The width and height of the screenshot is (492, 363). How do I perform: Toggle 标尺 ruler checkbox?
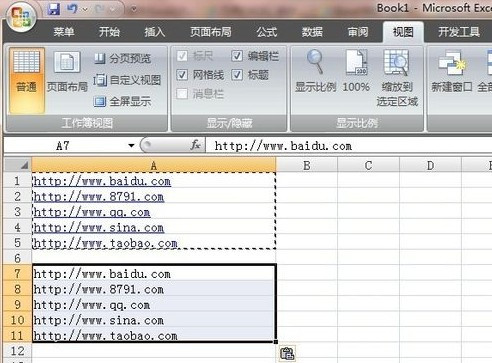[182, 56]
